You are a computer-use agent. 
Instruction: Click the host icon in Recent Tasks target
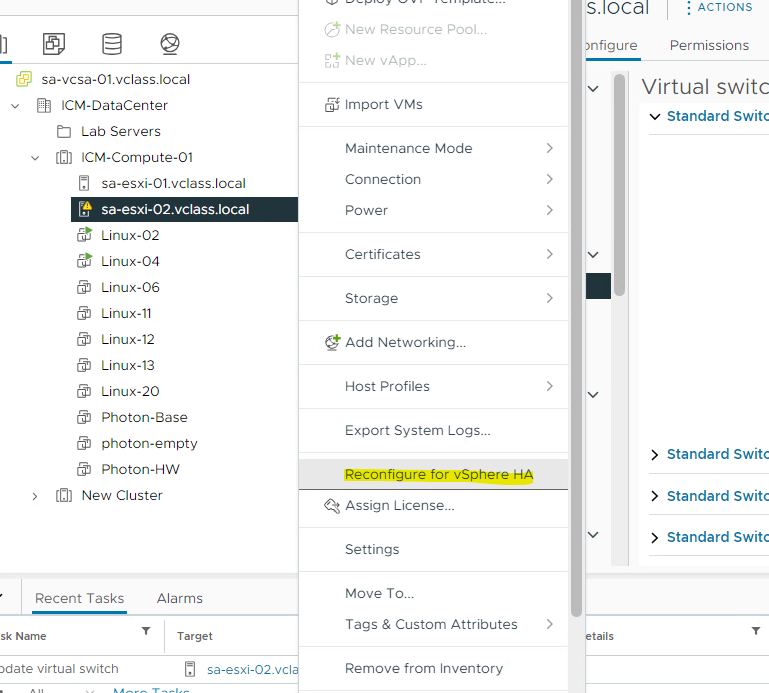point(190,669)
